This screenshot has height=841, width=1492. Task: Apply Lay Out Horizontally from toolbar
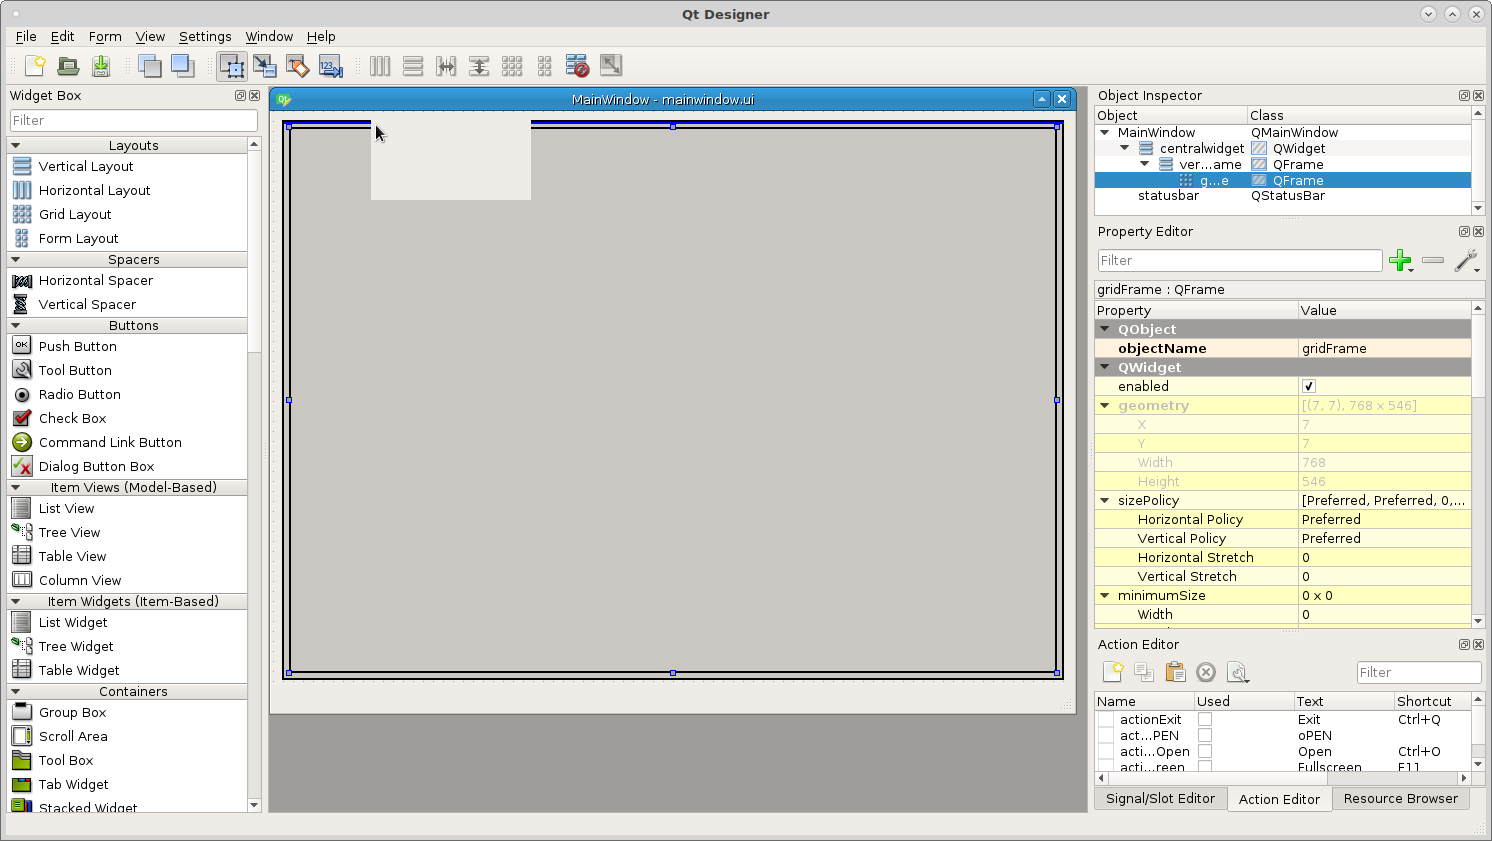click(380, 66)
